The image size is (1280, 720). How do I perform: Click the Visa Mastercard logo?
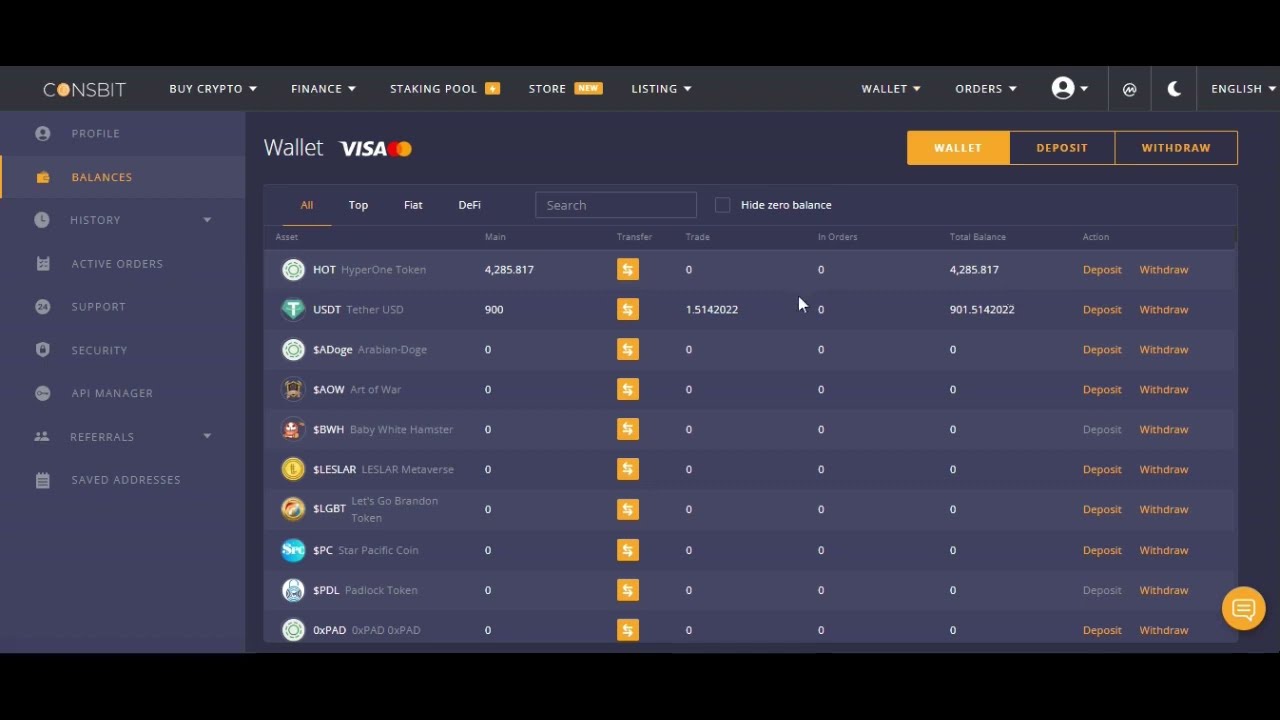click(376, 149)
